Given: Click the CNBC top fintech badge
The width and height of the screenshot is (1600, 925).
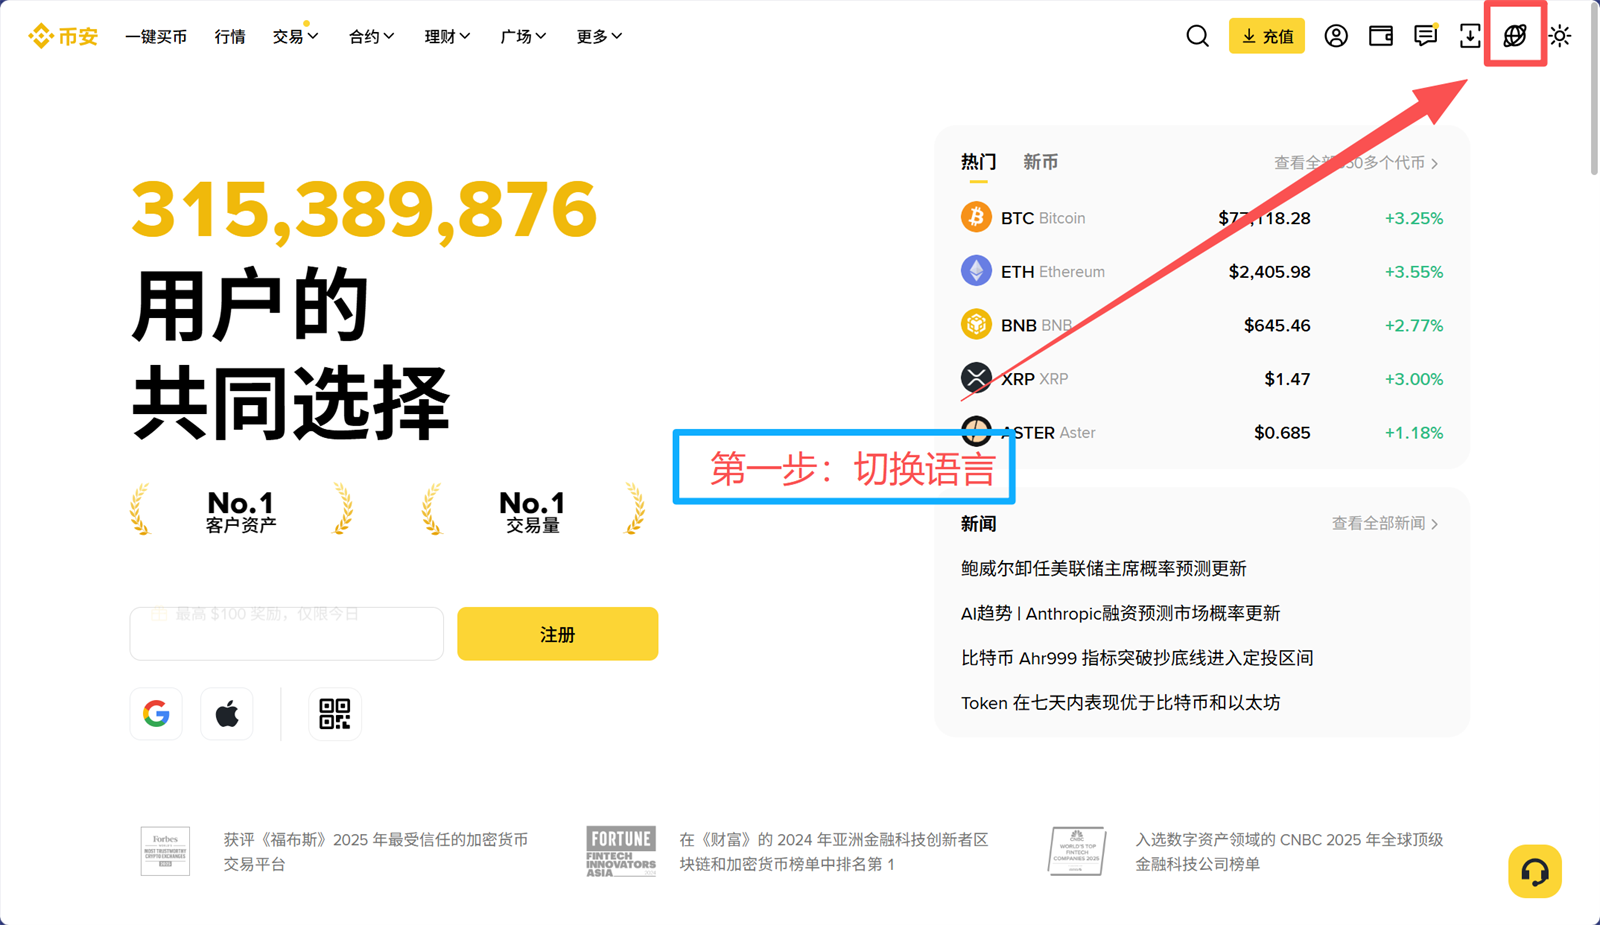Looking at the screenshot, I should [x=1077, y=851].
